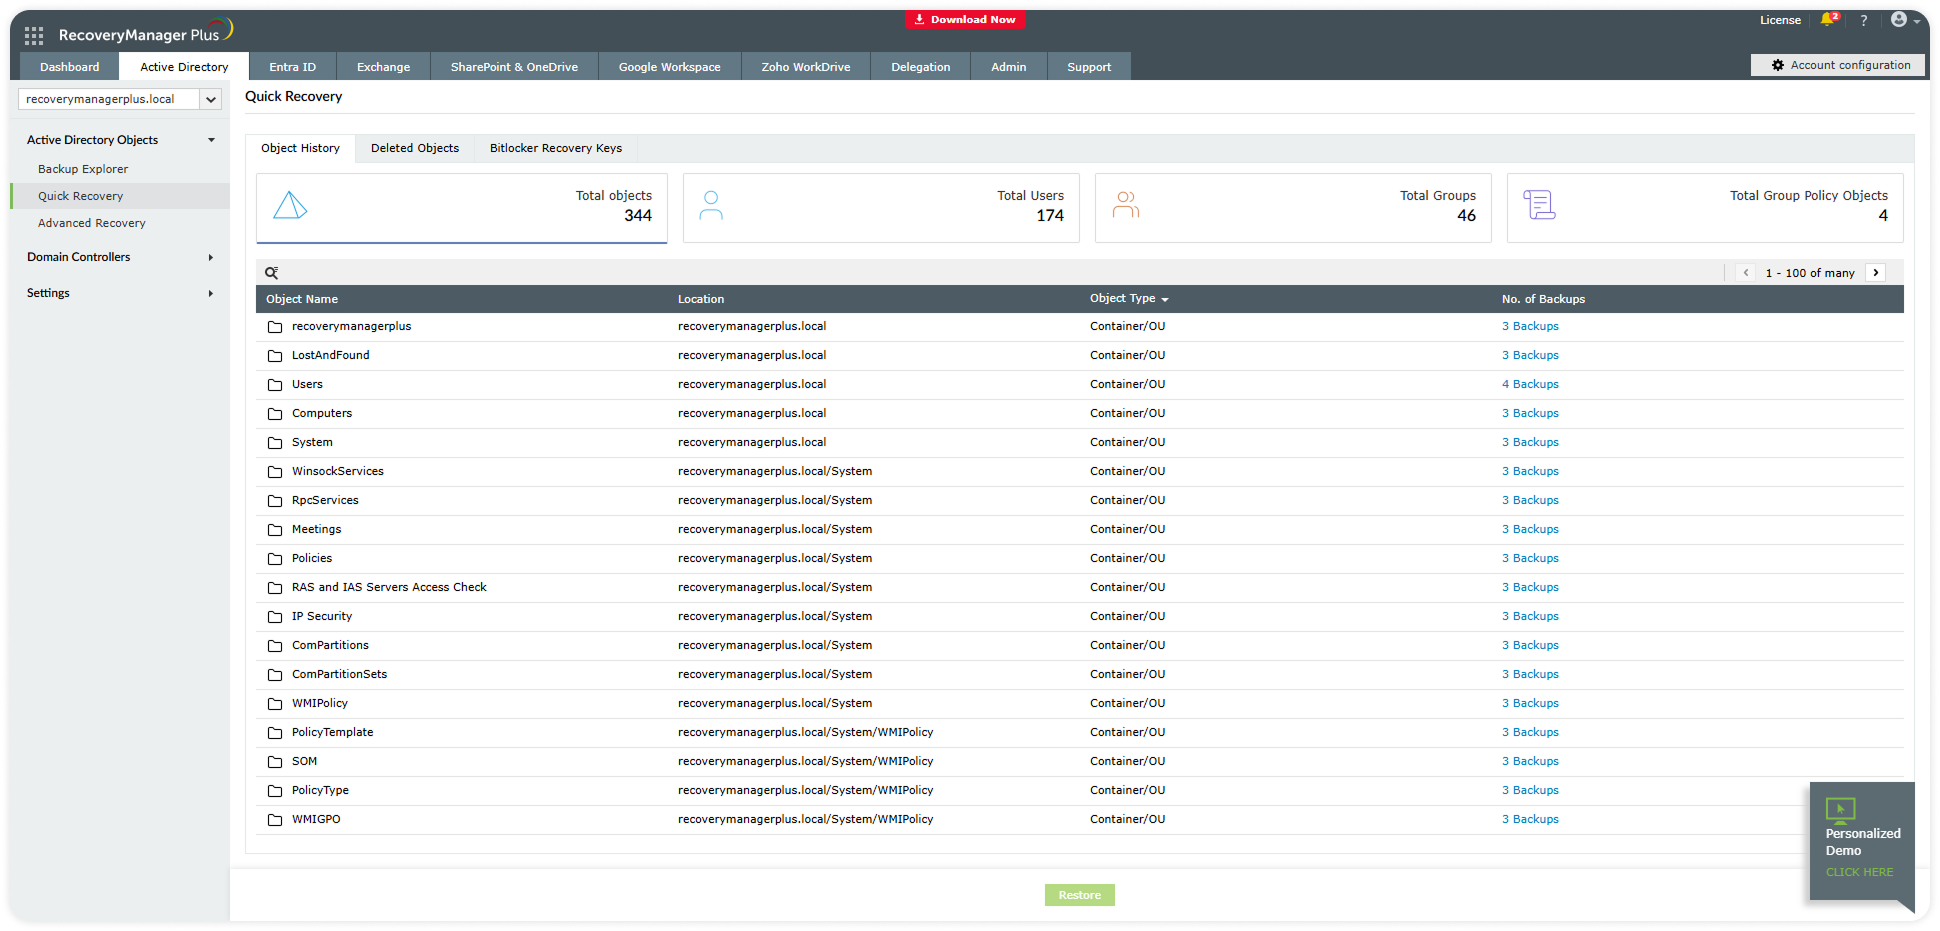Click the Total objects triangle icon

290,206
